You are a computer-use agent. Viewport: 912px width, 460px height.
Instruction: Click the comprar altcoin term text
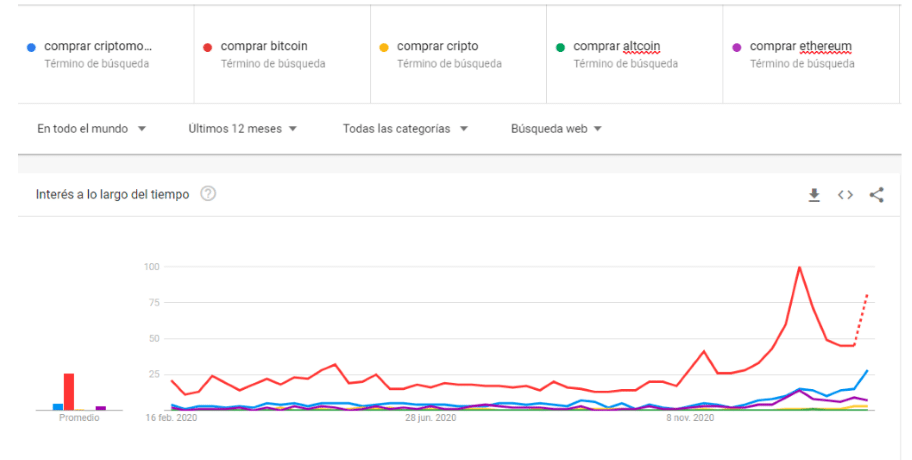[x=616, y=46]
